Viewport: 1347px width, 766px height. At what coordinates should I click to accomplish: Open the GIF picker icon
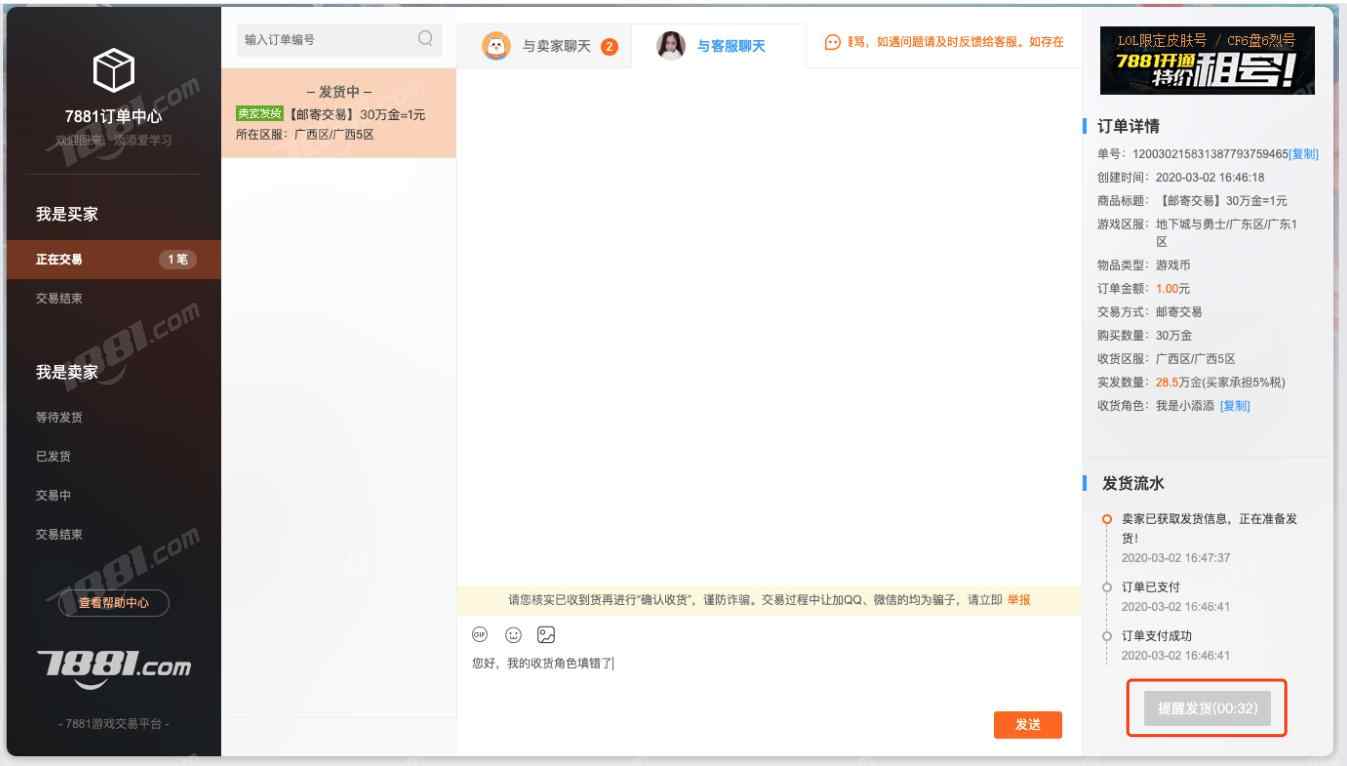click(x=478, y=635)
